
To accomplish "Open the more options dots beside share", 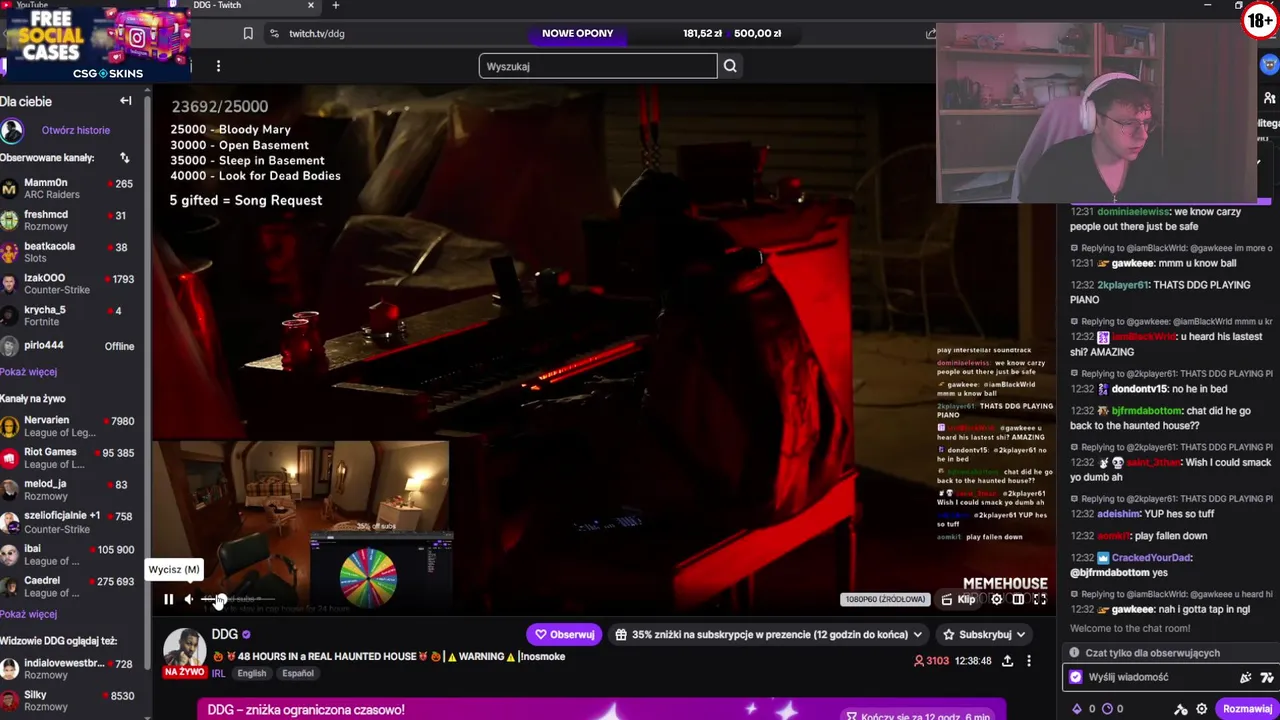I will tap(1029, 661).
